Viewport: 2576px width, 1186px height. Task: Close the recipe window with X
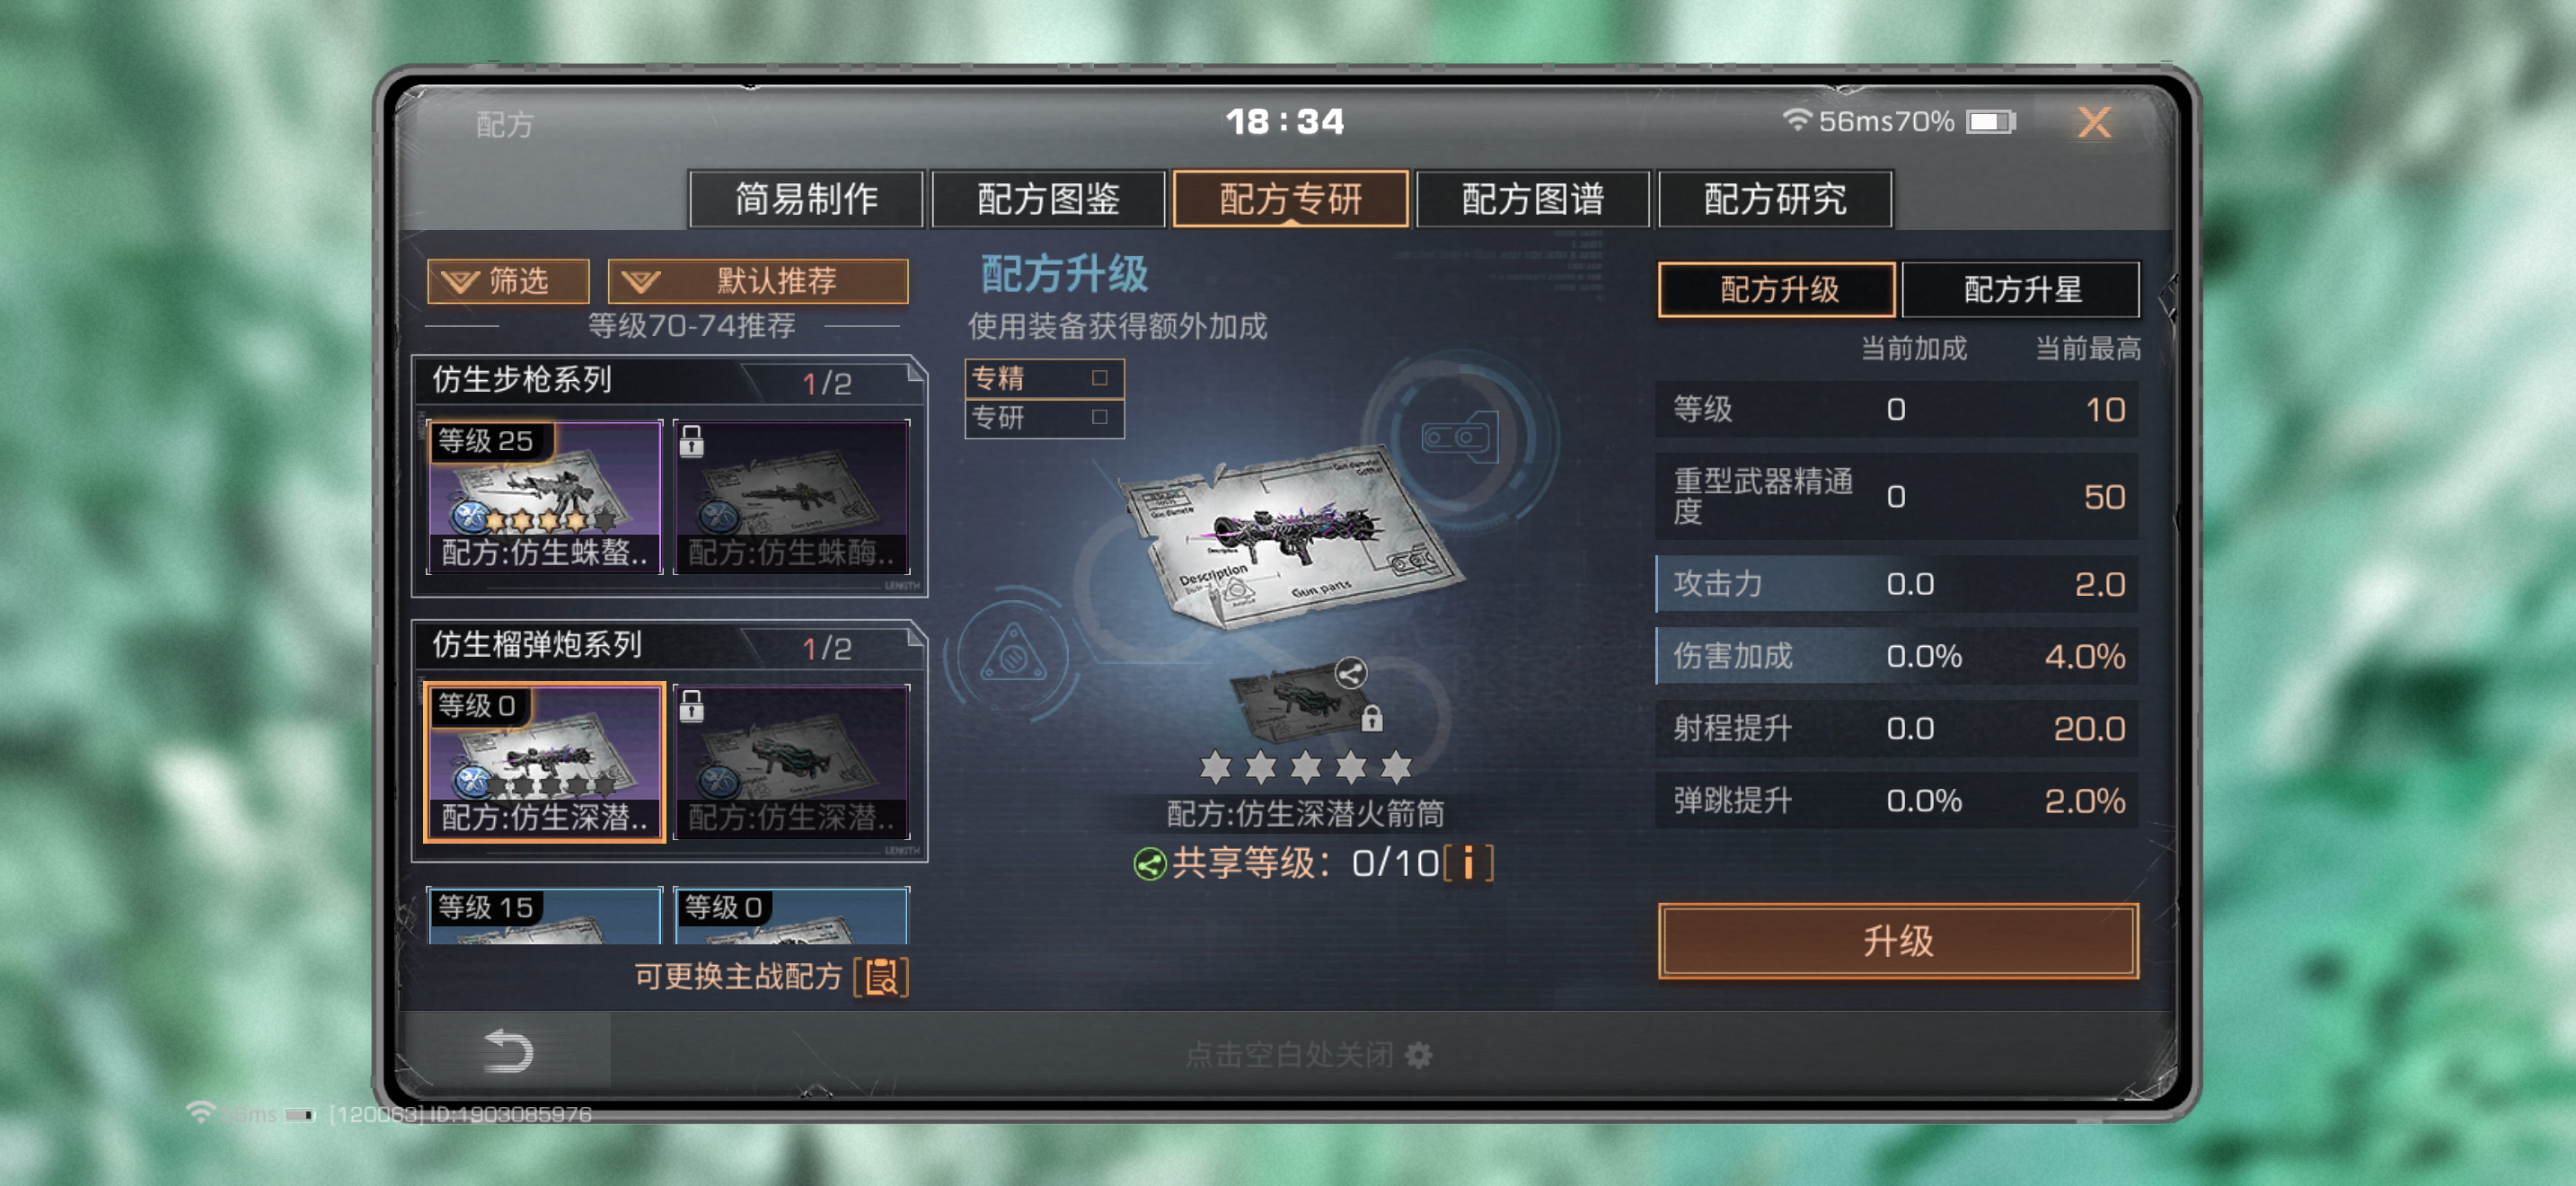(x=2094, y=123)
